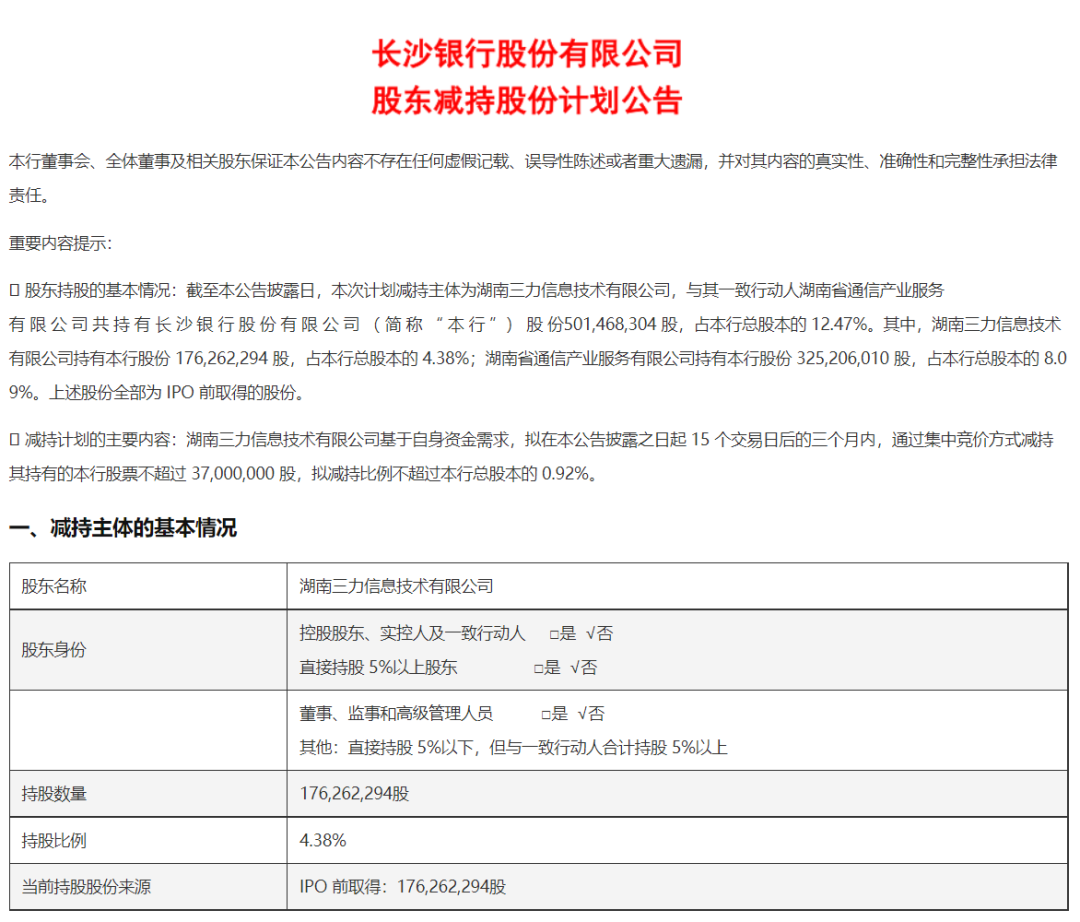This screenshot has height=922, width=1080.
Task: Click the √否 mark for 控股股东、实控人及一致行动人
Action: [x=600, y=634]
